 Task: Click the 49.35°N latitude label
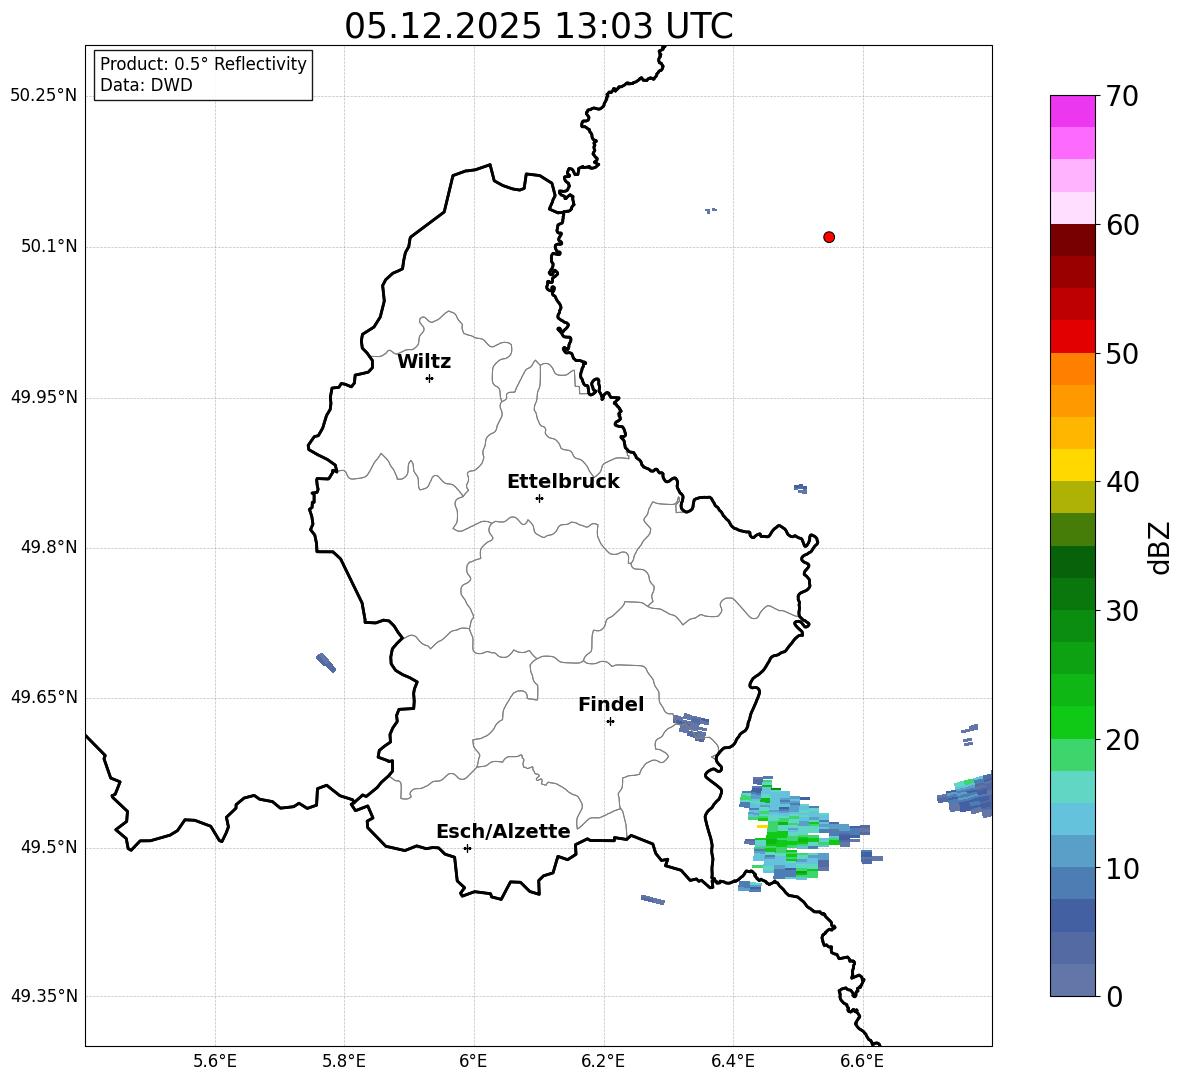tap(43, 996)
